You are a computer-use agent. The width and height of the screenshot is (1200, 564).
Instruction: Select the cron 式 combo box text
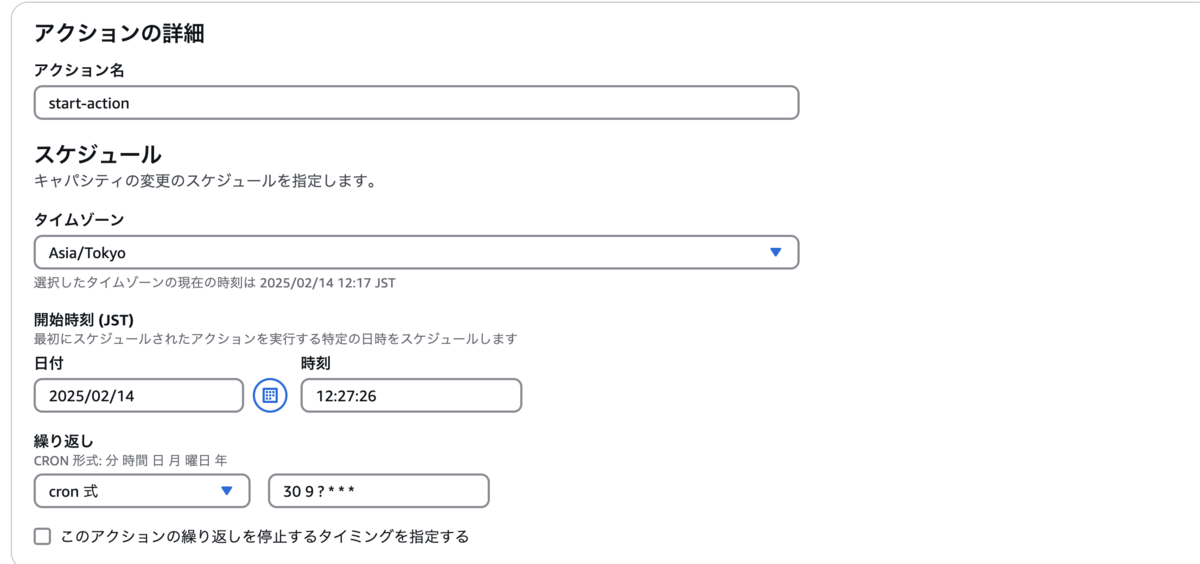click(x=74, y=491)
